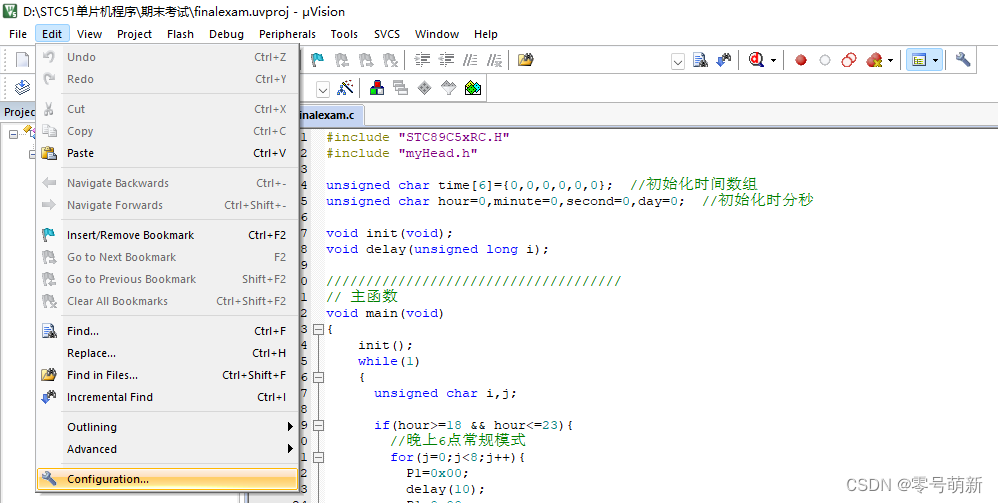Open Options for Target magic wand icon

(345, 89)
